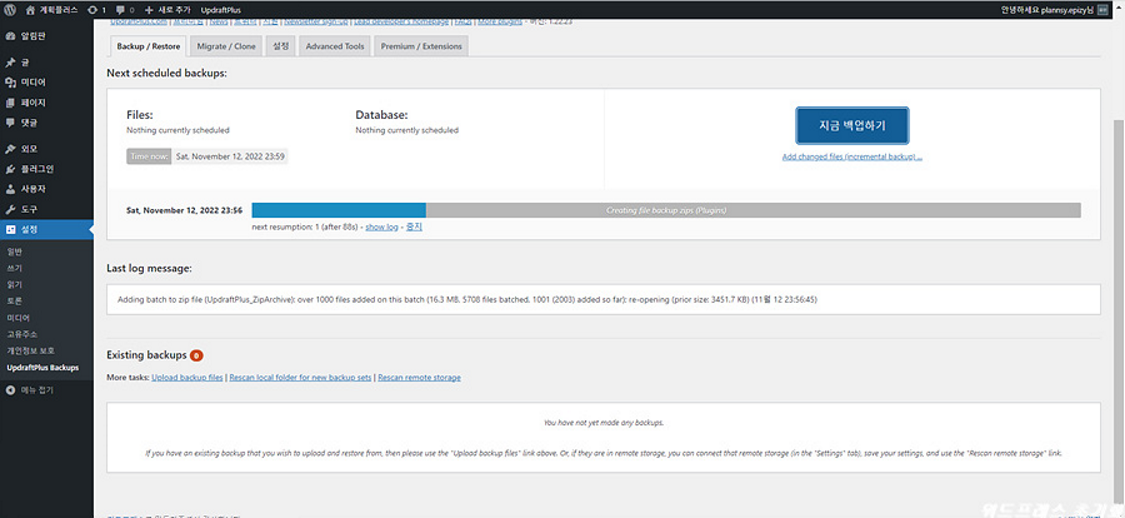Open the 미디어 submenu under 설정
The image size is (1125, 518).
pos(18,318)
